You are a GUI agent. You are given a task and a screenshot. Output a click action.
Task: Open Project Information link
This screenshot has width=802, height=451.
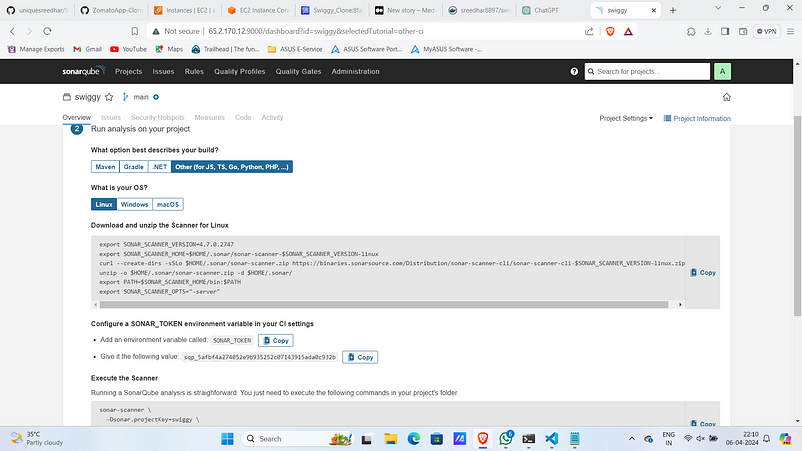(x=697, y=118)
